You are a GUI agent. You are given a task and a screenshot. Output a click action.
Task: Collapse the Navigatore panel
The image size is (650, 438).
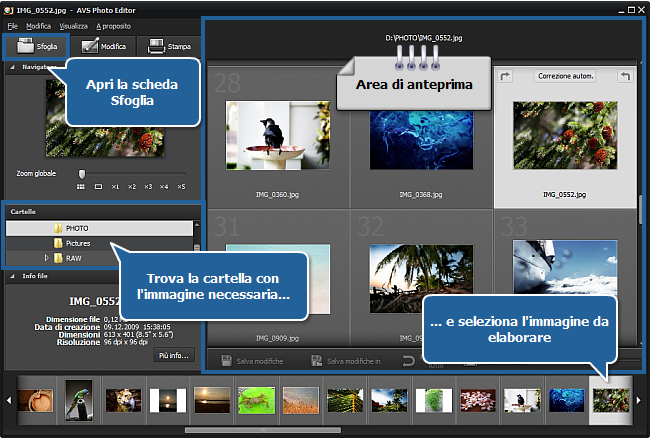[12, 67]
